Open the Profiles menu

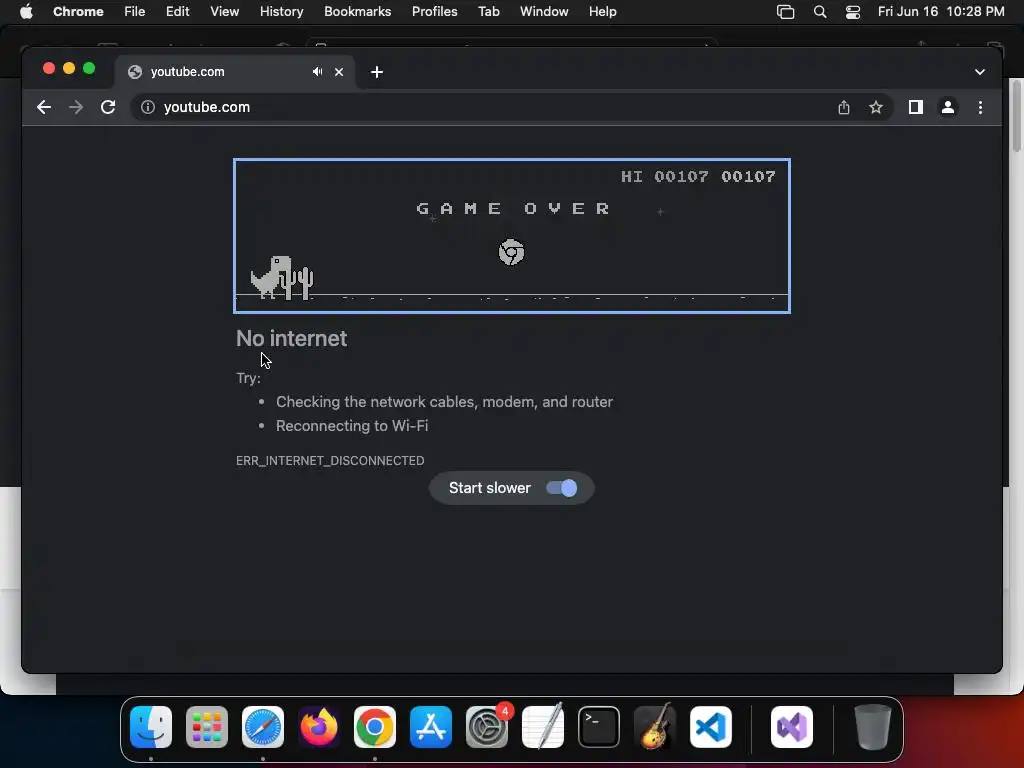(434, 12)
